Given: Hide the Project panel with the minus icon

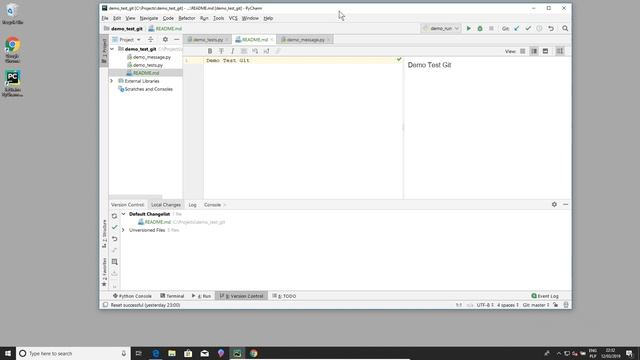Looking at the screenshot, I should (x=177, y=40).
